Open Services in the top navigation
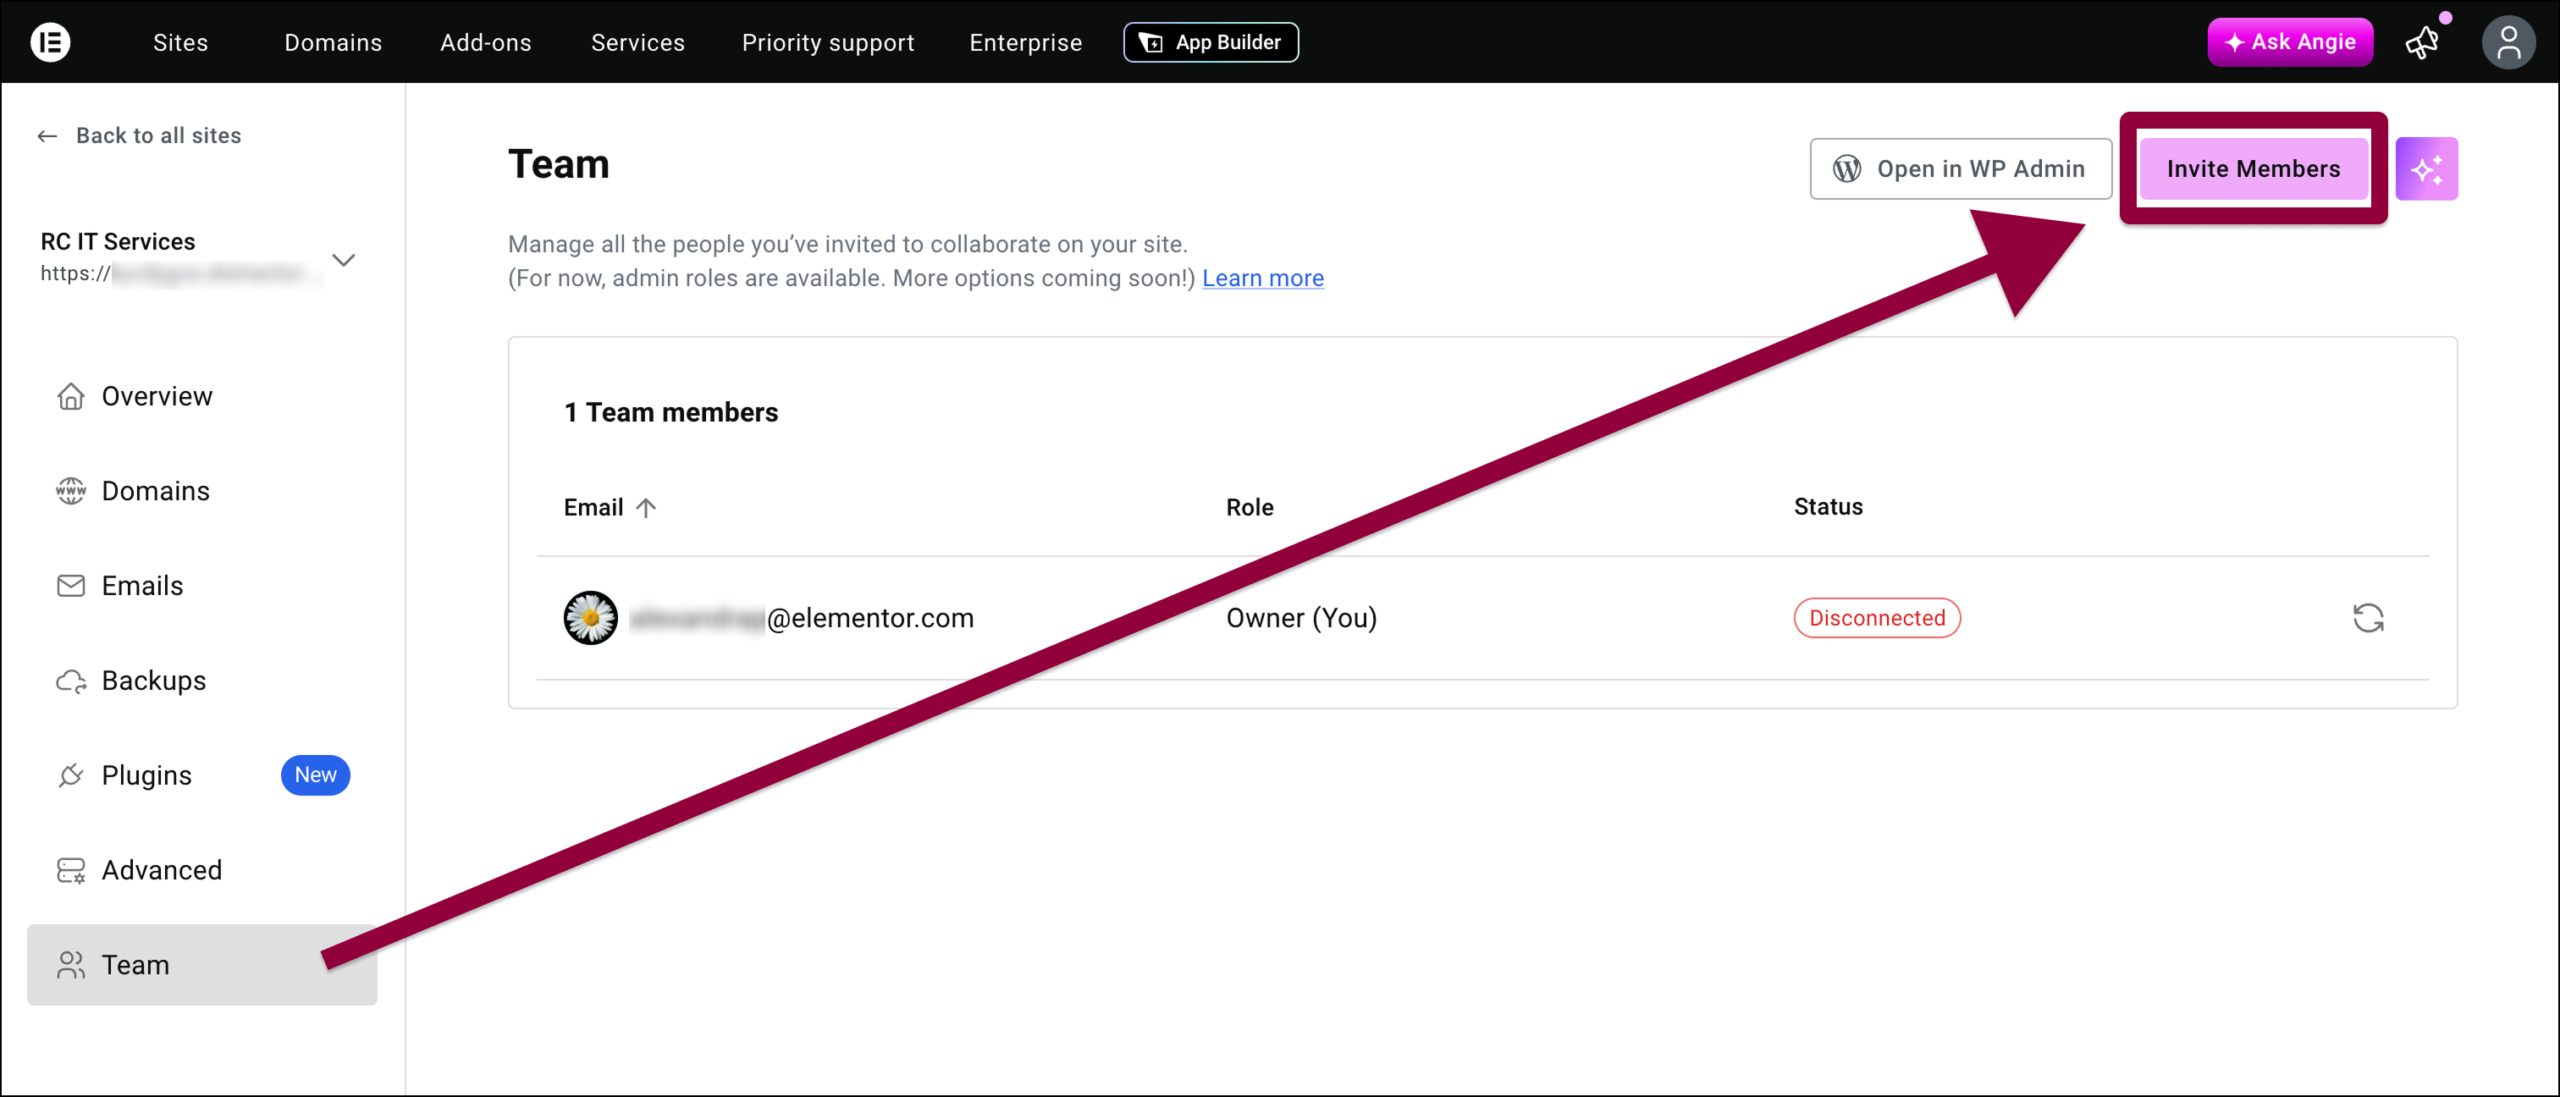2560x1097 pixels. [x=638, y=42]
